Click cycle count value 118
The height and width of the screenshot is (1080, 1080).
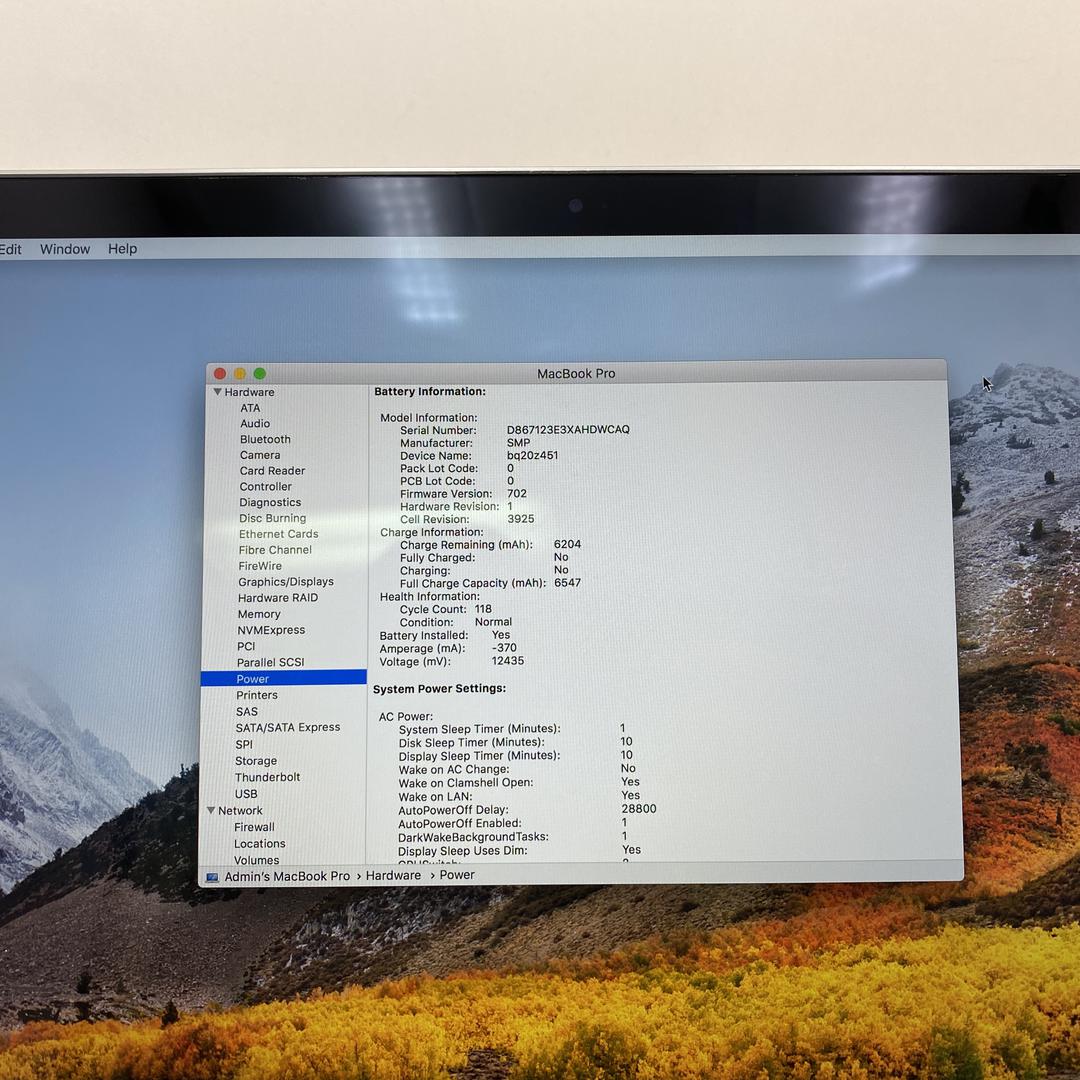(x=484, y=609)
